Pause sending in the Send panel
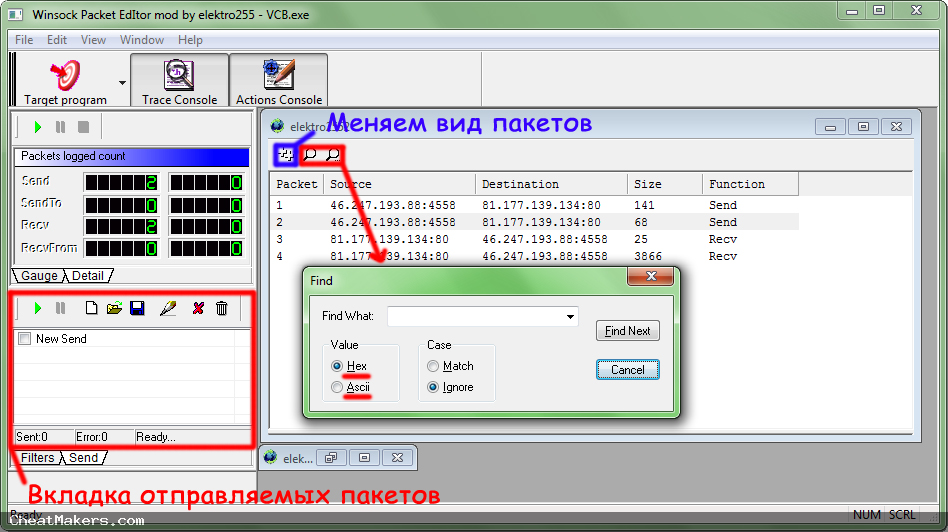Screen dimensions: 948x532 click(60, 308)
